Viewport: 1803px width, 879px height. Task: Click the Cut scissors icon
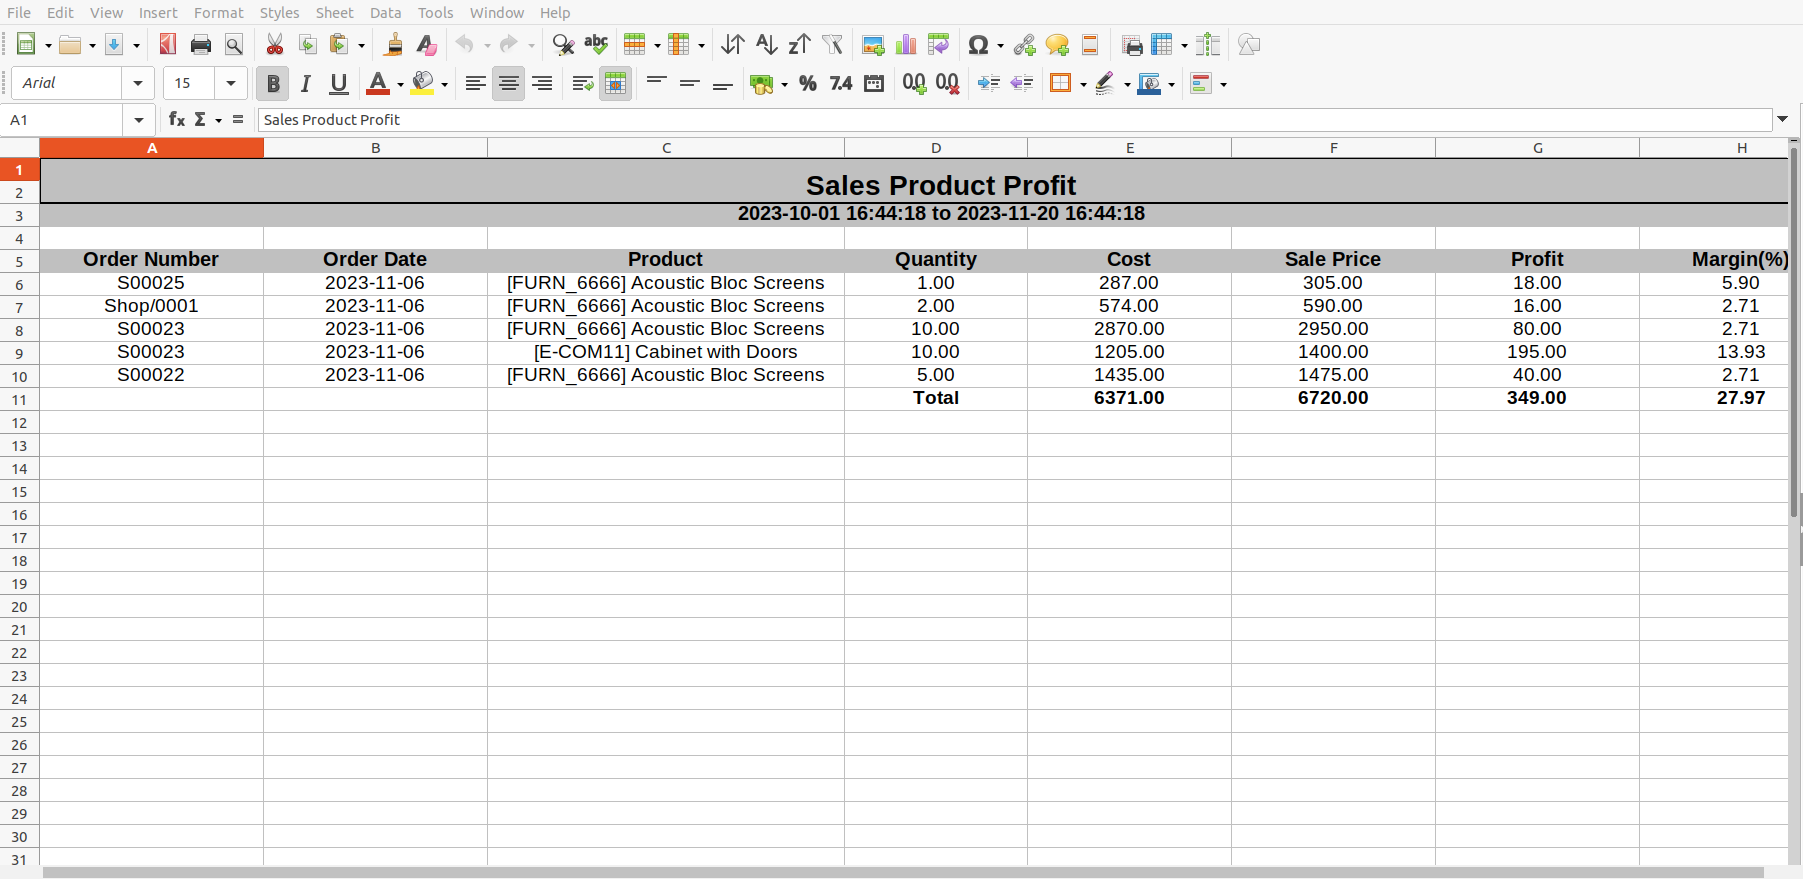coord(275,45)
